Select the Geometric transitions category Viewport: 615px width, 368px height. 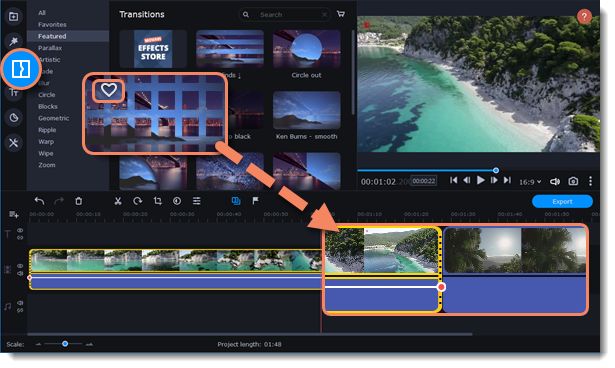54,118
